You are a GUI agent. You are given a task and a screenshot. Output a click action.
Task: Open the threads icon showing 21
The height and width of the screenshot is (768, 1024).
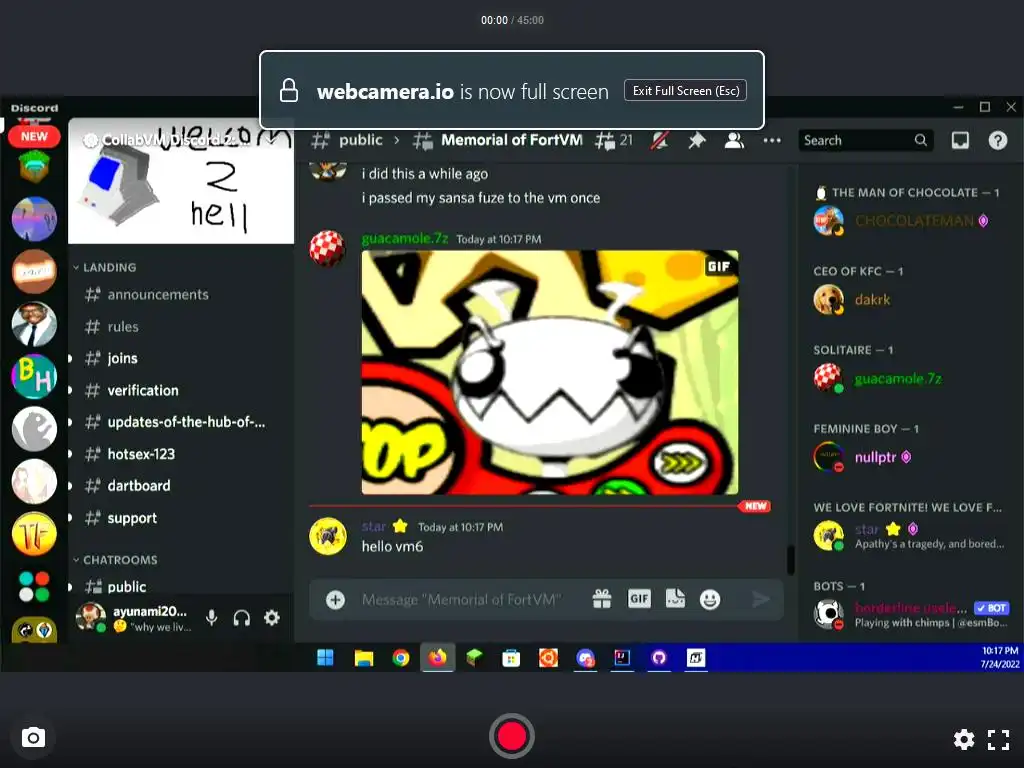(614, 140)
